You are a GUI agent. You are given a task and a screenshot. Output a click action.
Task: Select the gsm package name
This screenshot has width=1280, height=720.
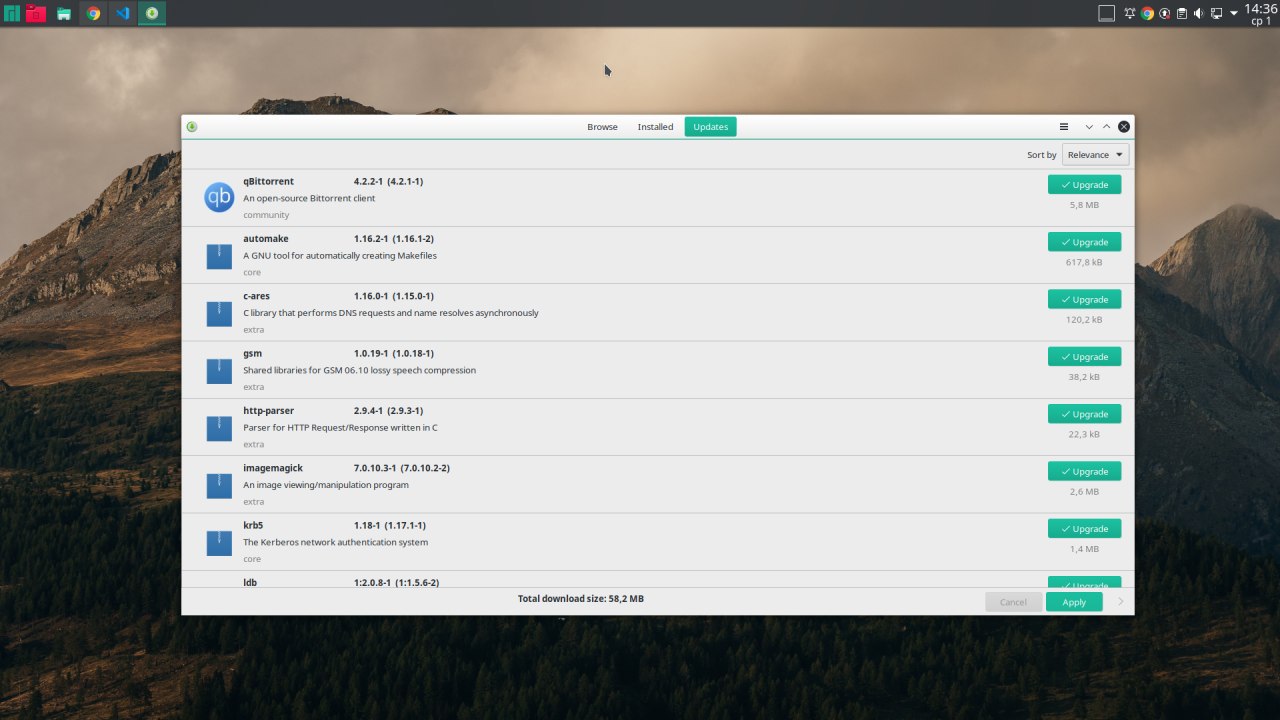pos(252,354)
